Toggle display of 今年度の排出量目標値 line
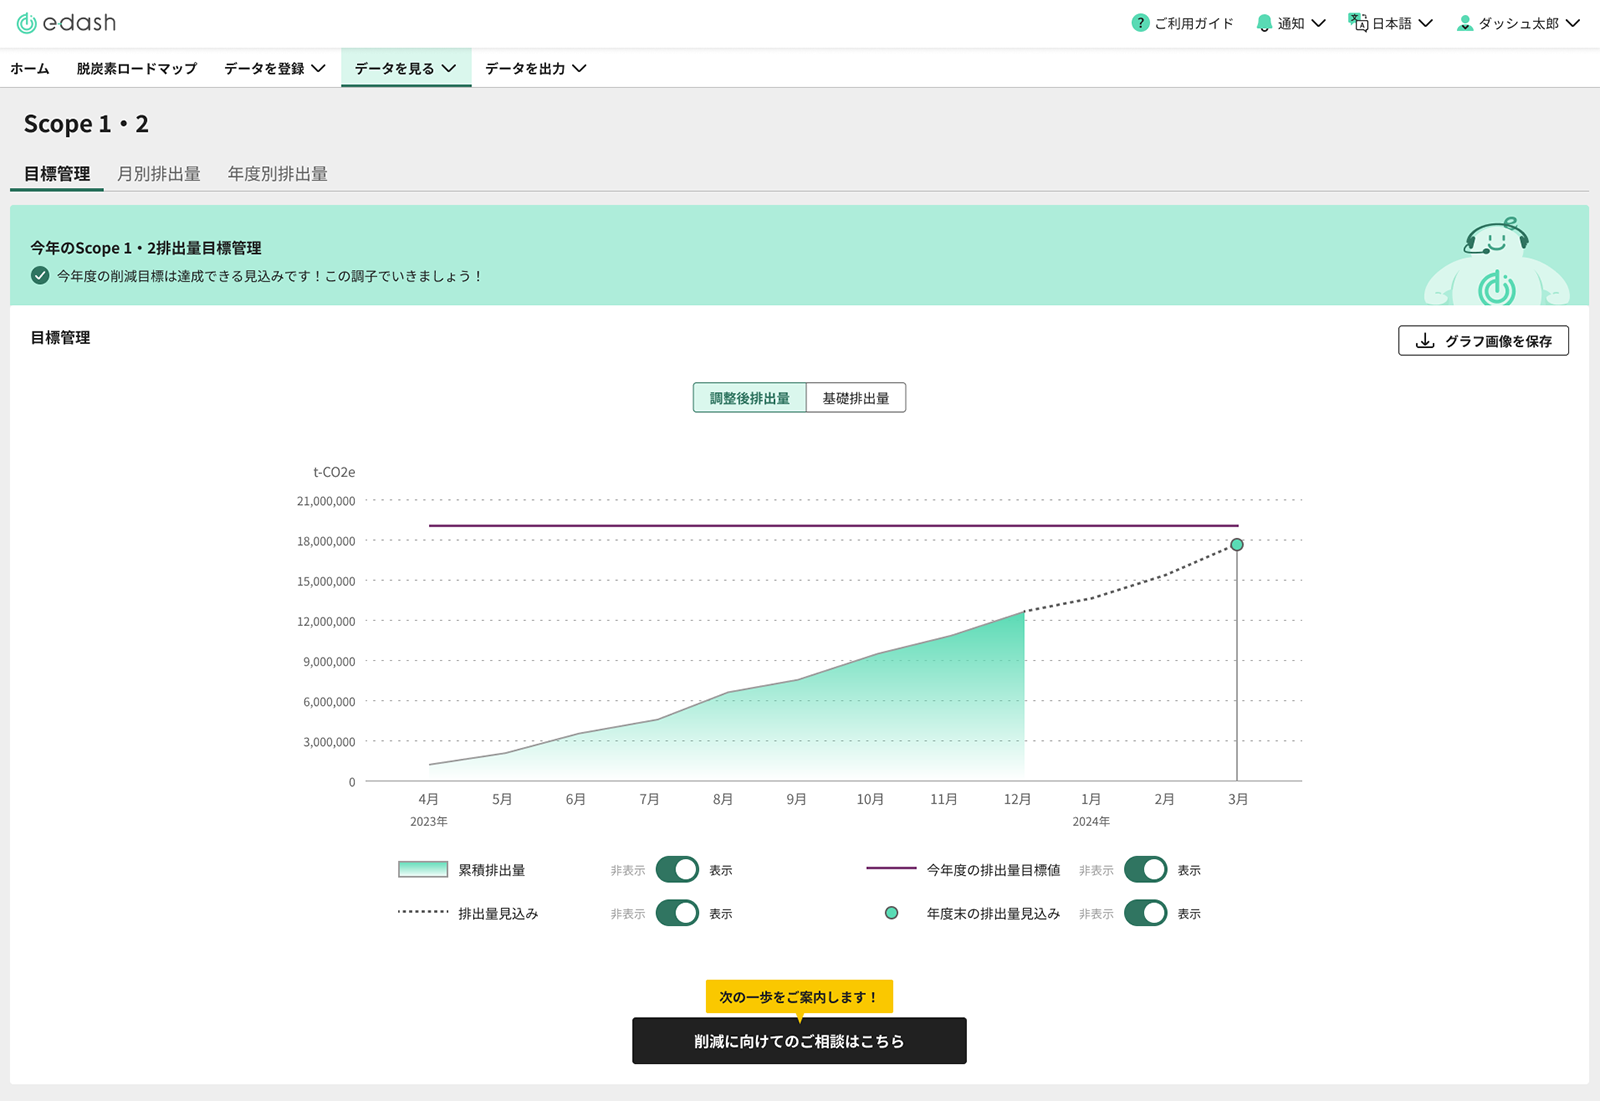 click(x=1146, y=869)
